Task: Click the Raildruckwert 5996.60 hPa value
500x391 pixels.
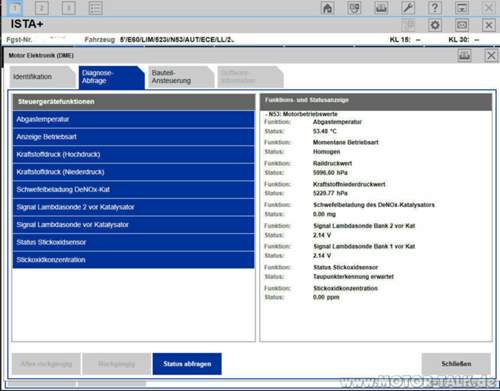Action: tap(330, 173)
